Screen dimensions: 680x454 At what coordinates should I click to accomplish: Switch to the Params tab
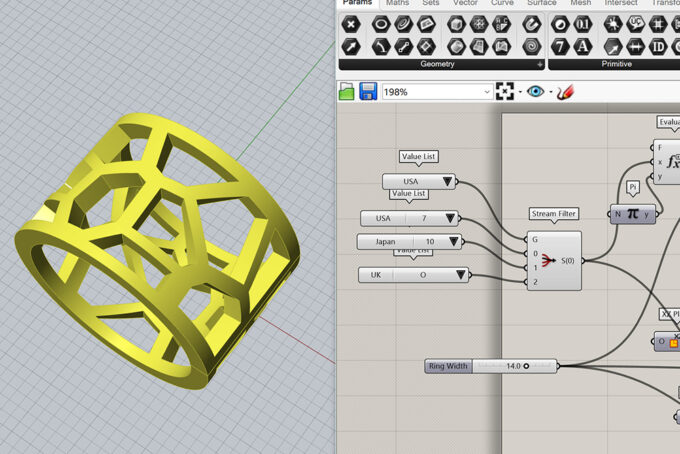pyautogui.click(x=357, y=3)
